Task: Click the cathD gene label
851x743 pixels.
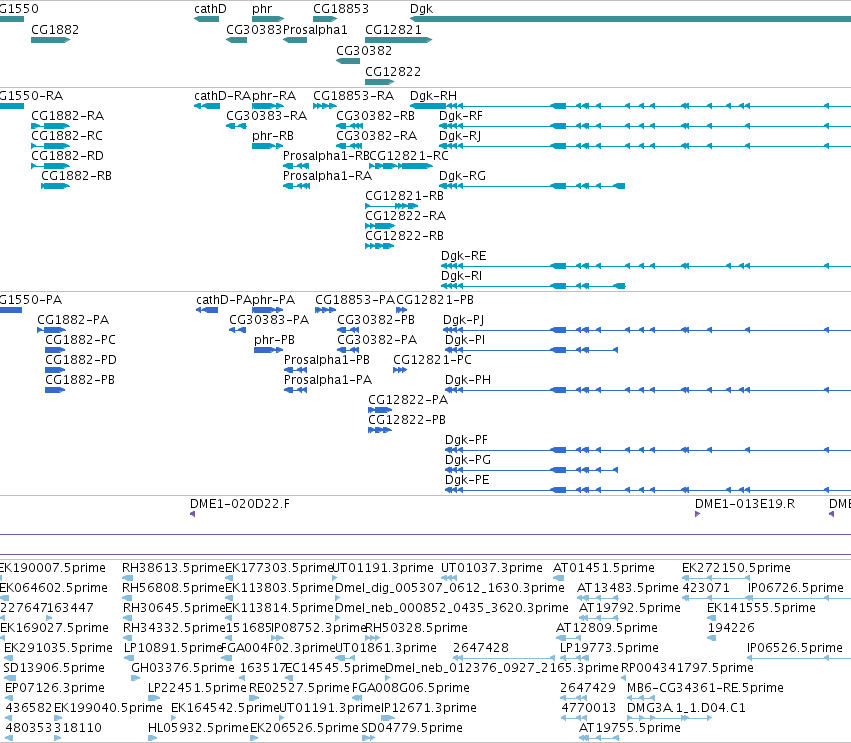Action: click(210, 9)
